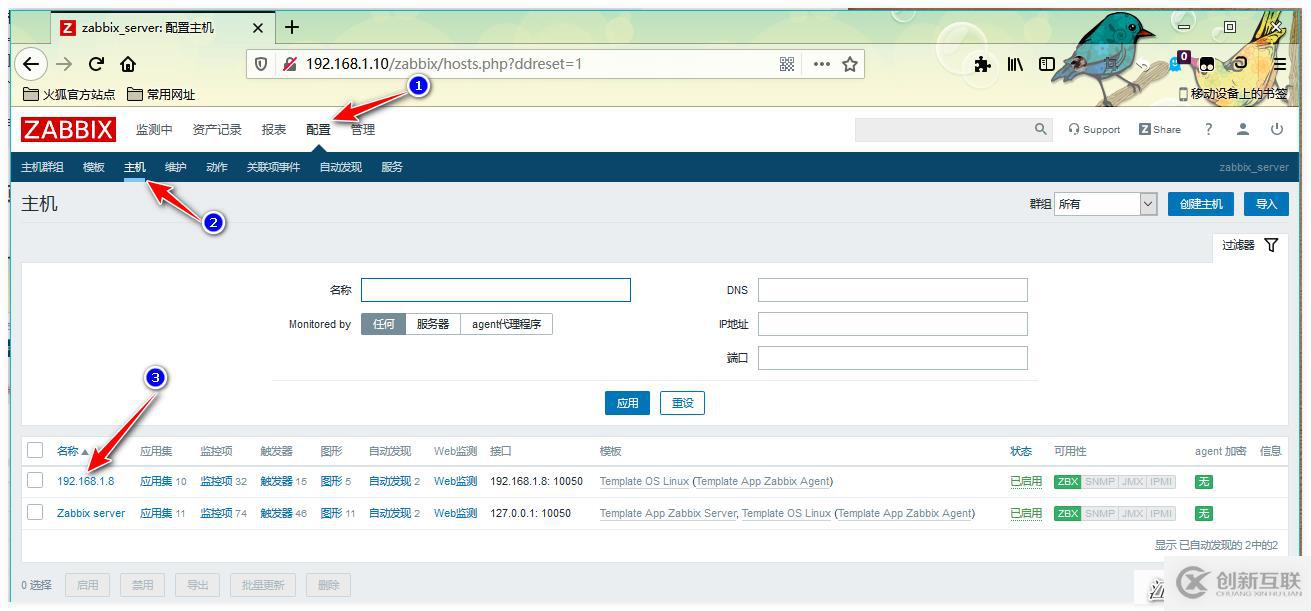Click the green ZBX availability indicator
Viewport: 1311px width, 611px height.
click(x=1067, y=481)
